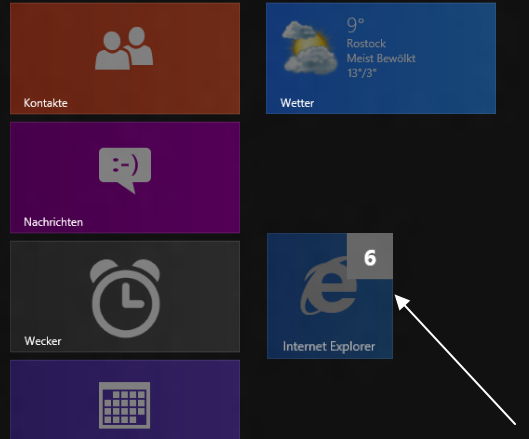
Task: Click the Meist Bewölkt weather description
Action: click(381, 58)
